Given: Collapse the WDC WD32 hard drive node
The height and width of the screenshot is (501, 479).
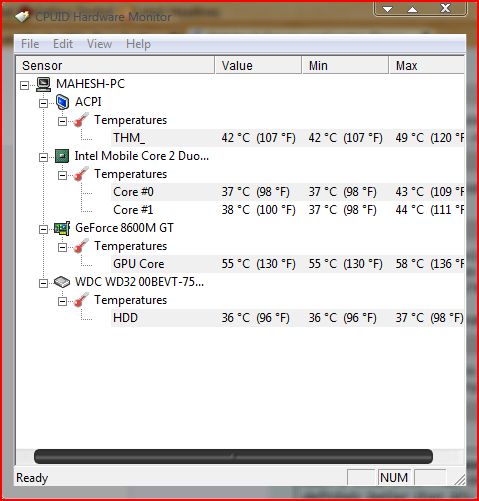Looking at the screenshot, I should 43,283.
